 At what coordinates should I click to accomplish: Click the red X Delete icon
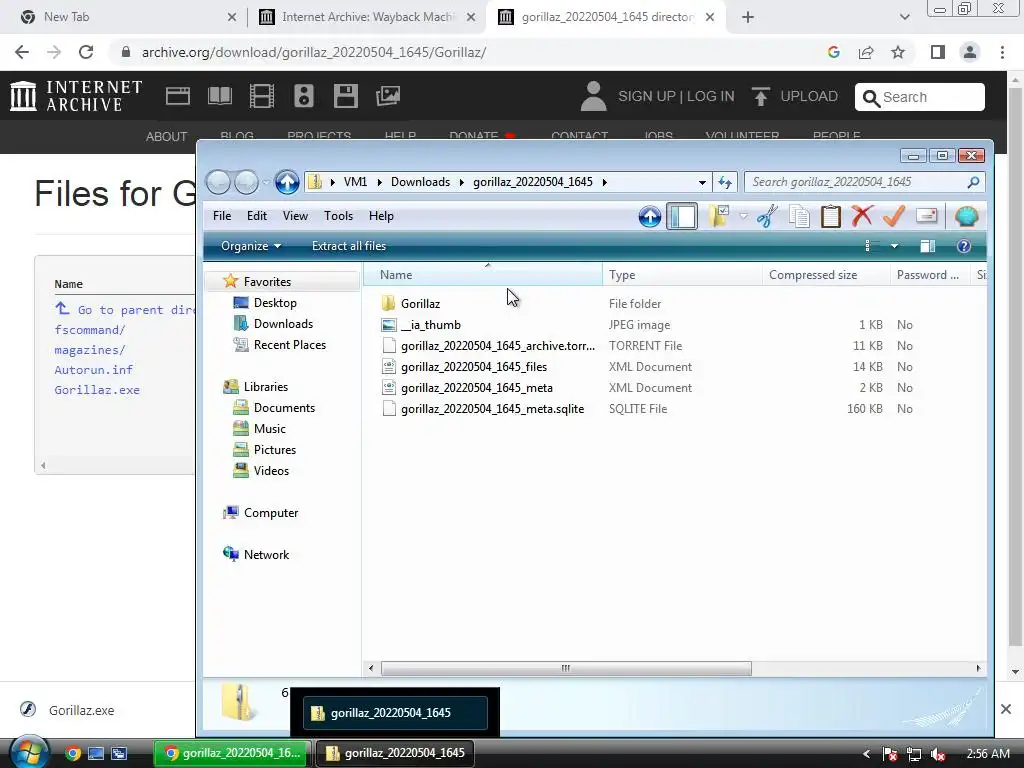tap(862, 216)
